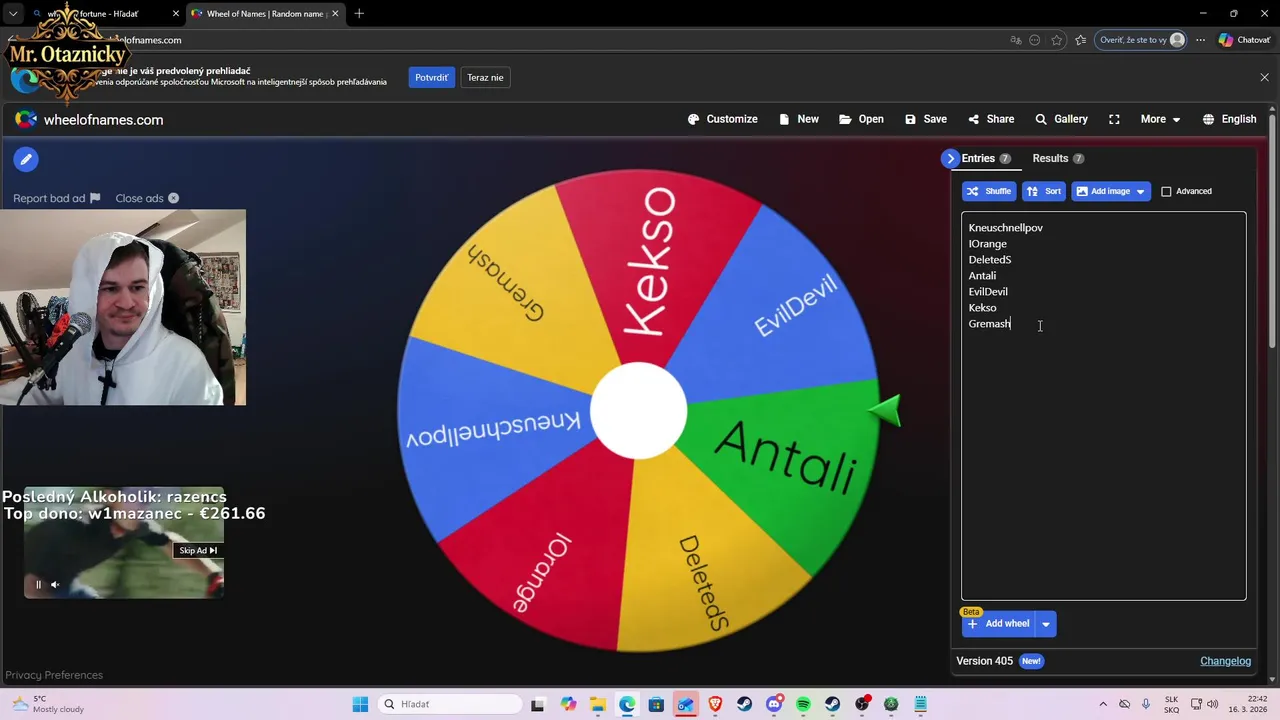This screenshot has width=1280, height=720.
Task: Open the favorites list icon
Action: (x=1081, y=40)
